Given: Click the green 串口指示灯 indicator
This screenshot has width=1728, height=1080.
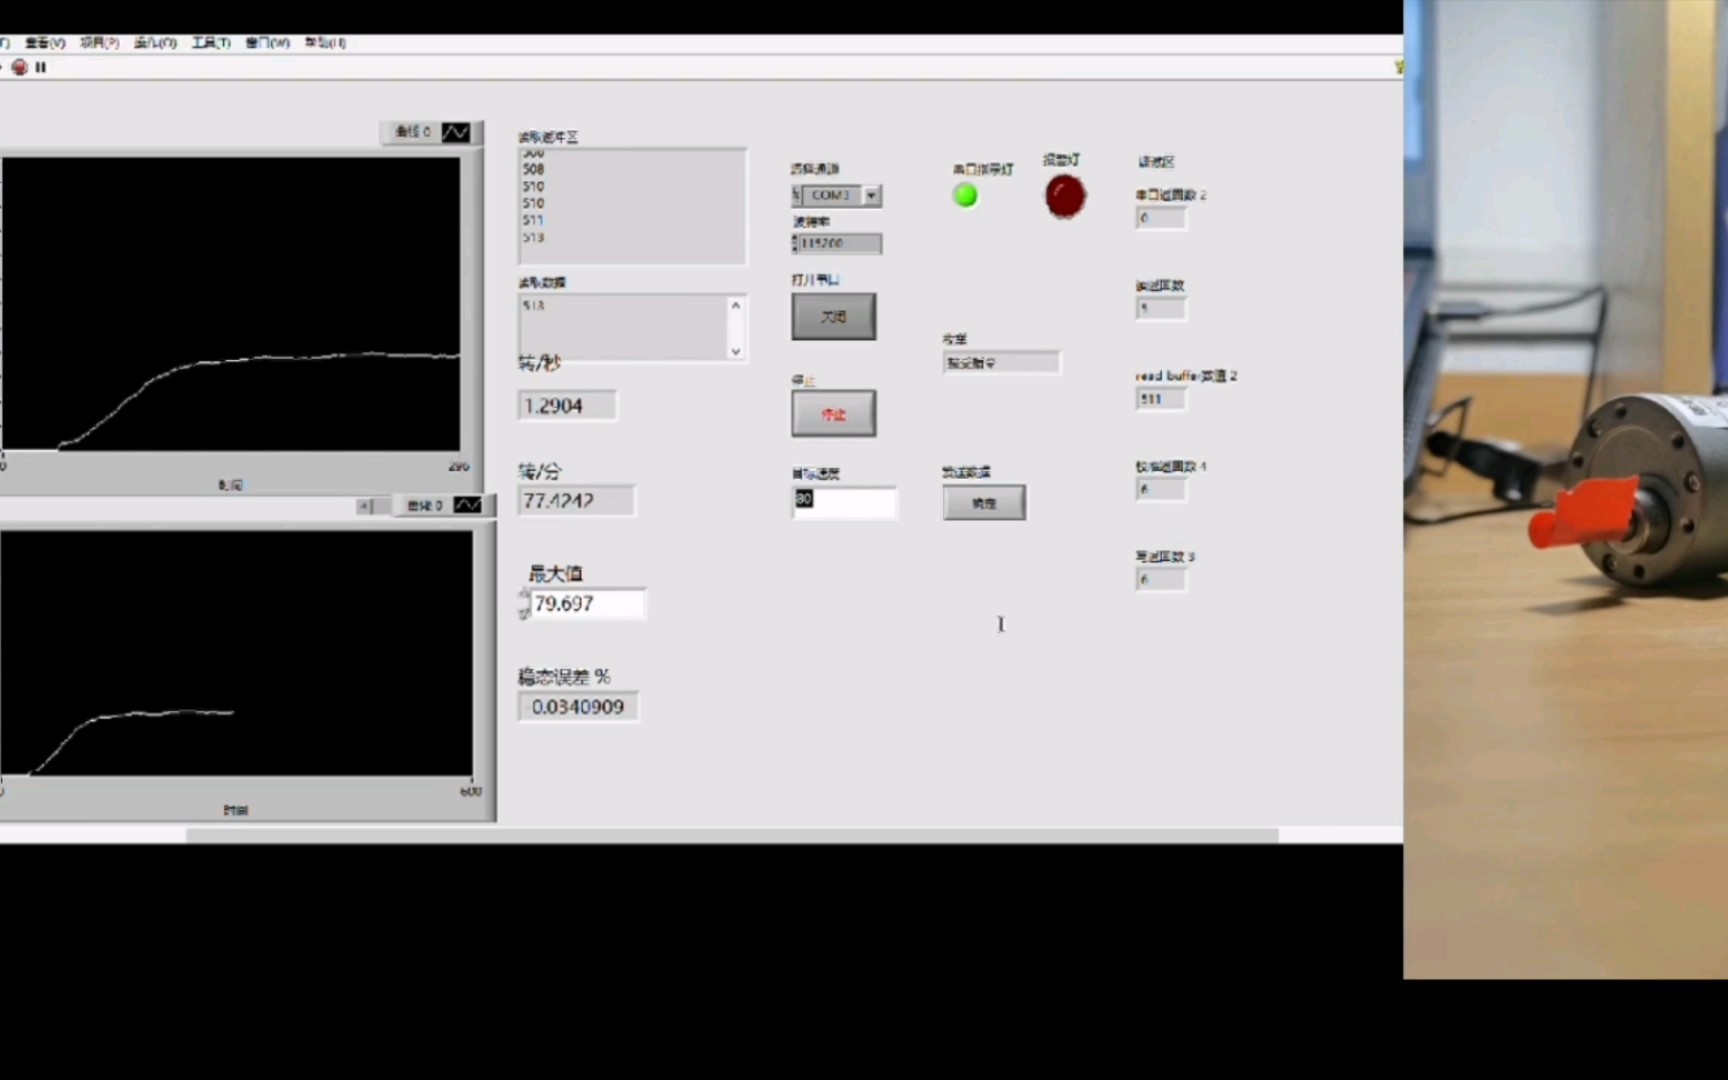Looking at the screenshot, I should point(965,196).
